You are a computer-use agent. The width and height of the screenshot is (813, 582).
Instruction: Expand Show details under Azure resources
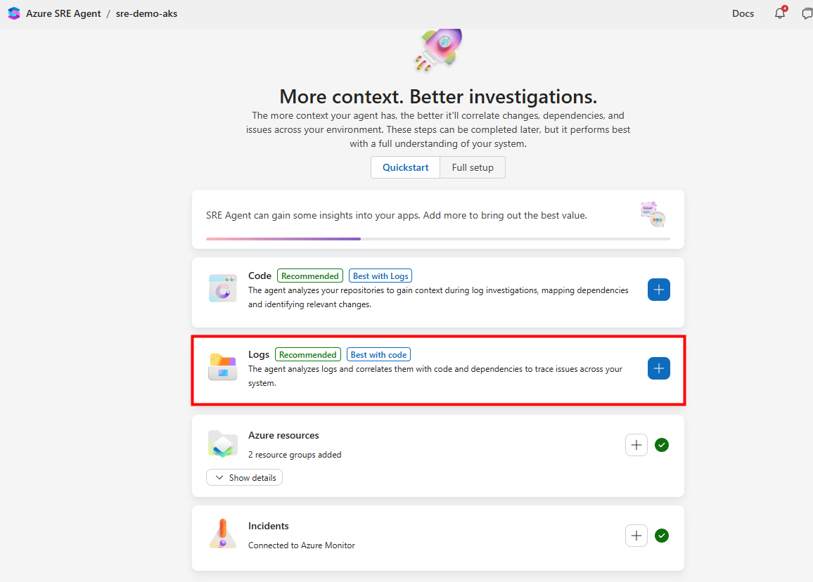244,478
